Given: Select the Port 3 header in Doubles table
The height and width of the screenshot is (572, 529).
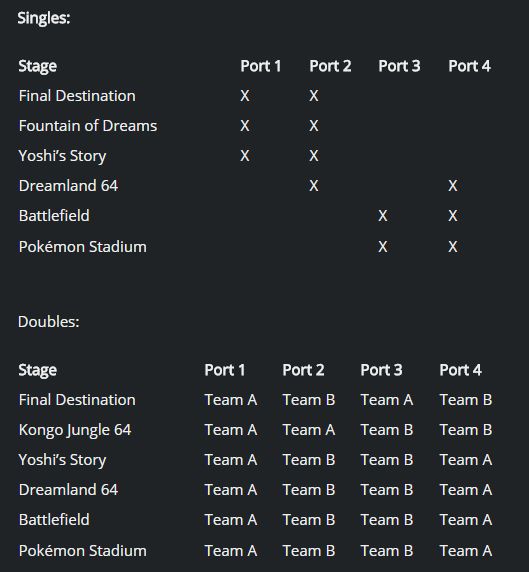Looking at the screenshot, I should pyautogui.click(x=381, y=370).
